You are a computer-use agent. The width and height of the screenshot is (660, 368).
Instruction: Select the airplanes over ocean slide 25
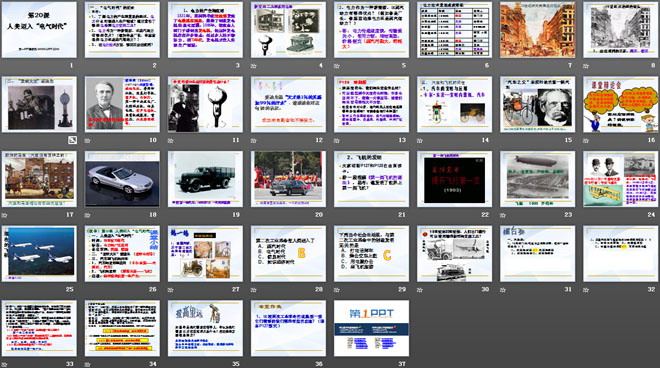pyautogui.click(x=39, y=253)
